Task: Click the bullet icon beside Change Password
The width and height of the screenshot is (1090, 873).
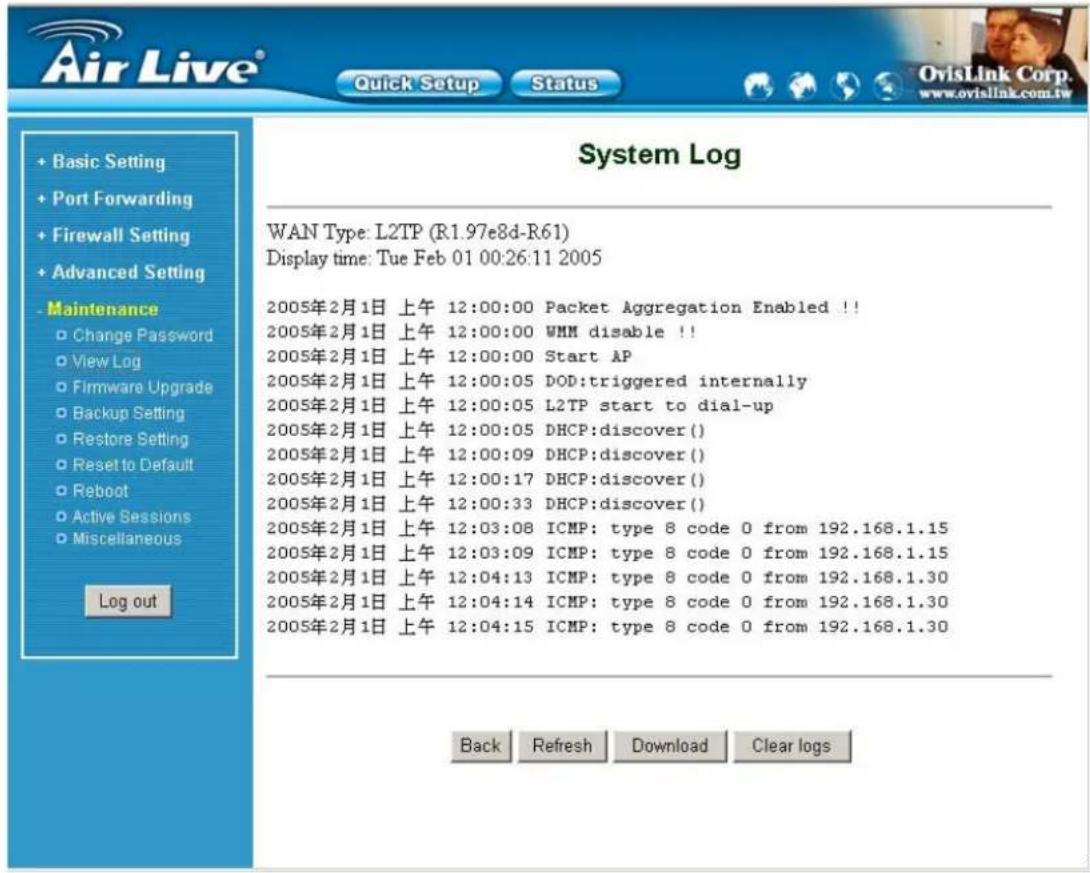Action: 61,336
